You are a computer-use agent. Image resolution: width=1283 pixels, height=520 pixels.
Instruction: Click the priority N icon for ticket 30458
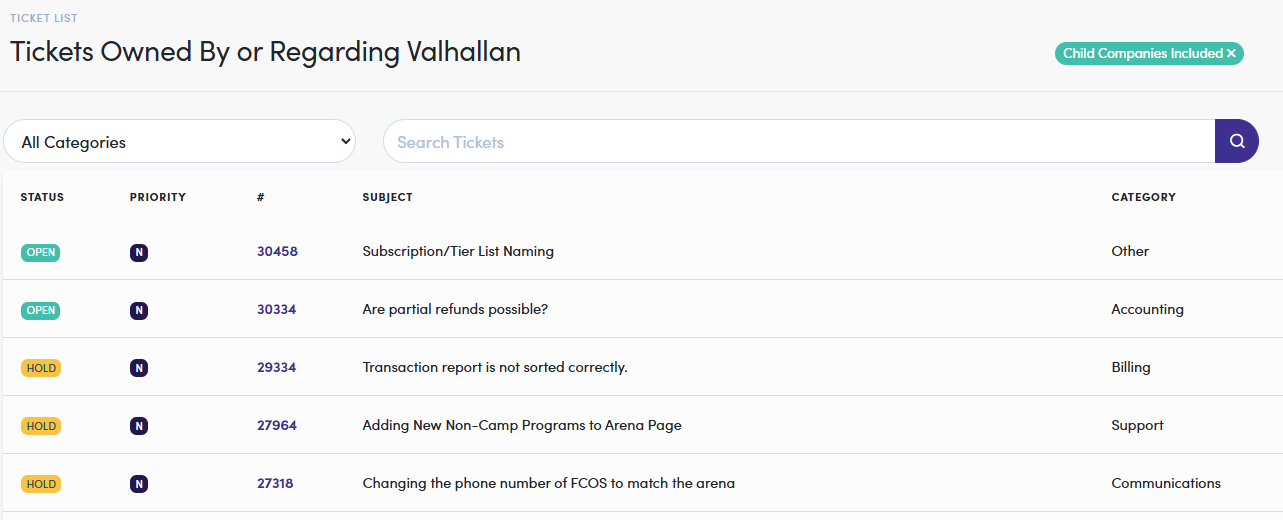coord(139,253)
